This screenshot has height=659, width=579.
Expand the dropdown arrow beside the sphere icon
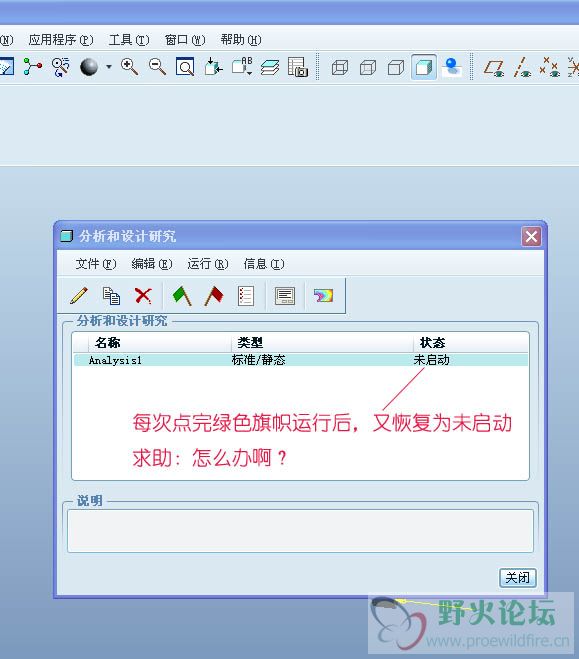[x=109, y=67]
